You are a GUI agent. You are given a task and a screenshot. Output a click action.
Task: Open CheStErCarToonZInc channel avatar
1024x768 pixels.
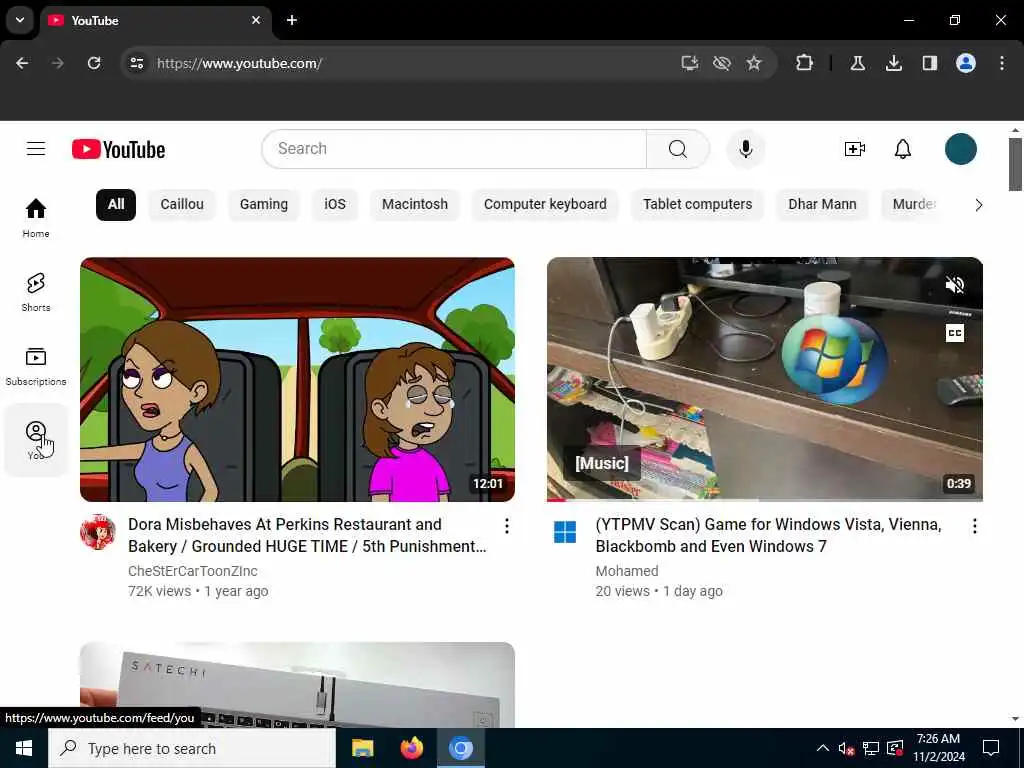(98, 532)
